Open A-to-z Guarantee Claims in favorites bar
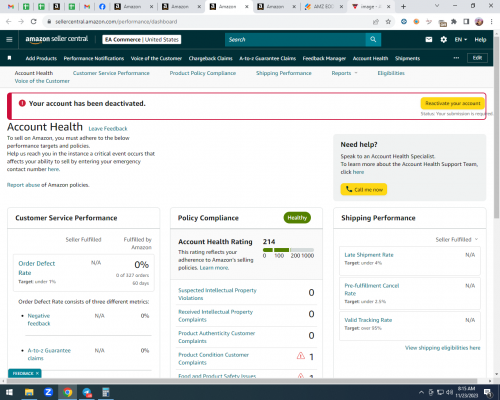The height and width of the screenshot is (400, 500). pyautogui.click(x=267, y=58)
